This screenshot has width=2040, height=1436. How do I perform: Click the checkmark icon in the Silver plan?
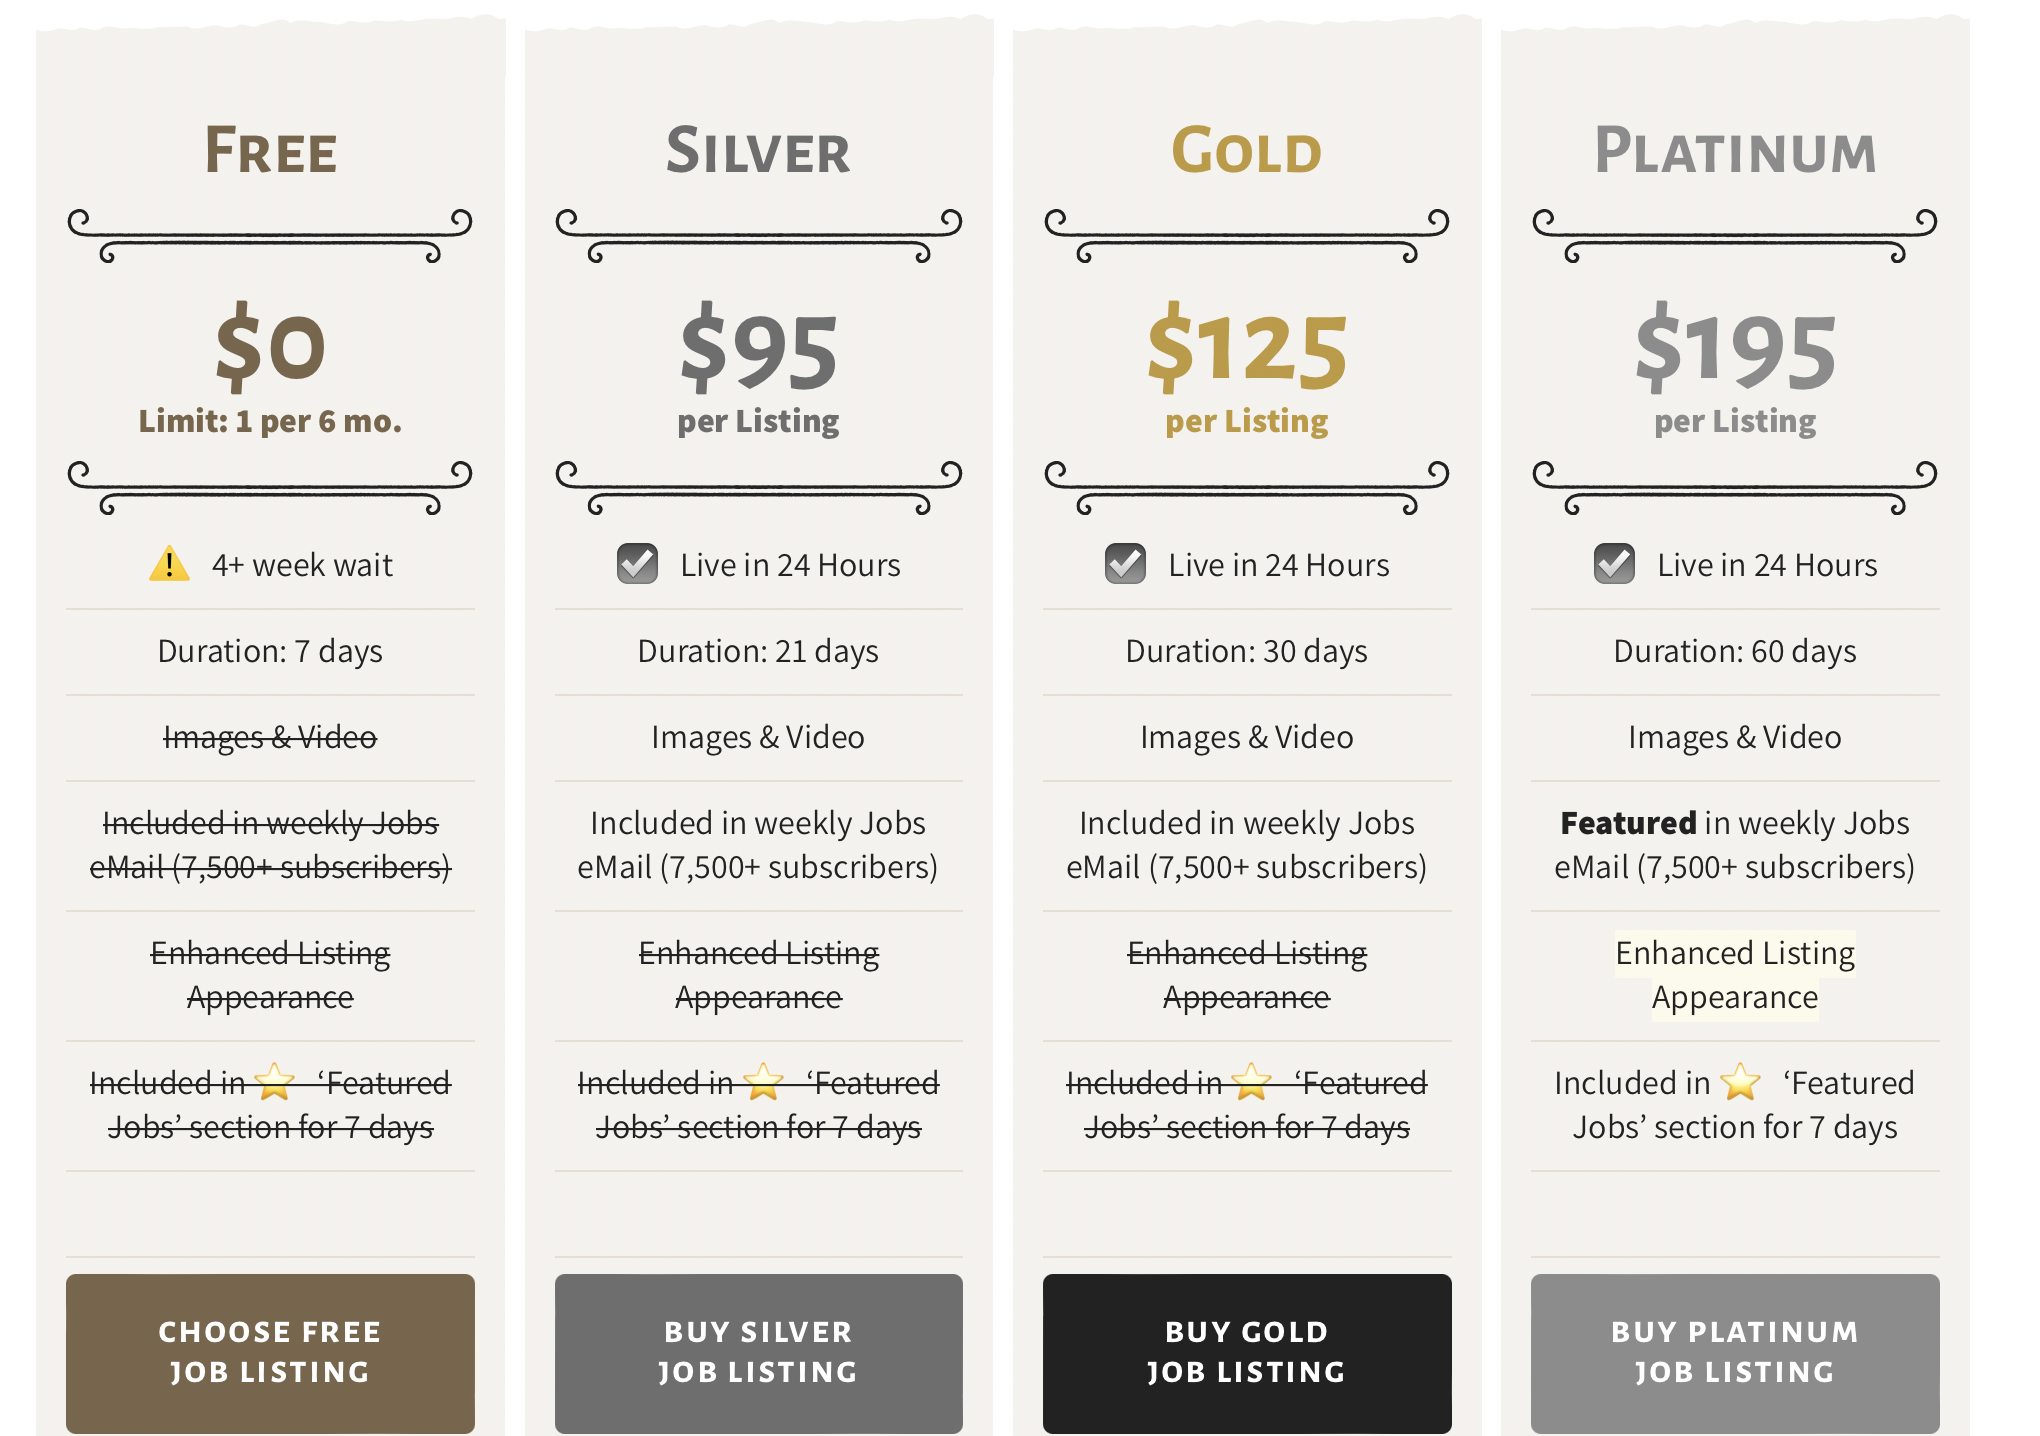click(x=637, y=564)
